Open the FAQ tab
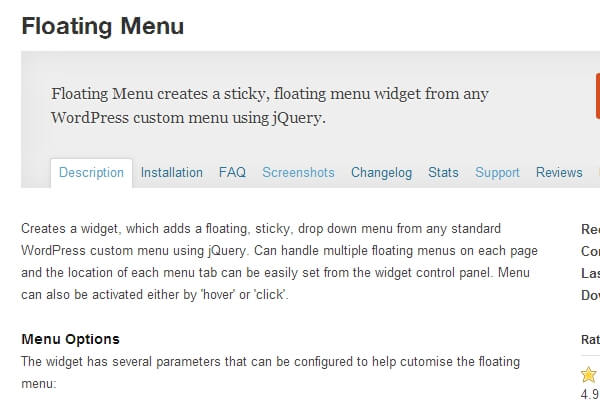The width and height of the screenshot is (600, 400). (x=232, y=173)
